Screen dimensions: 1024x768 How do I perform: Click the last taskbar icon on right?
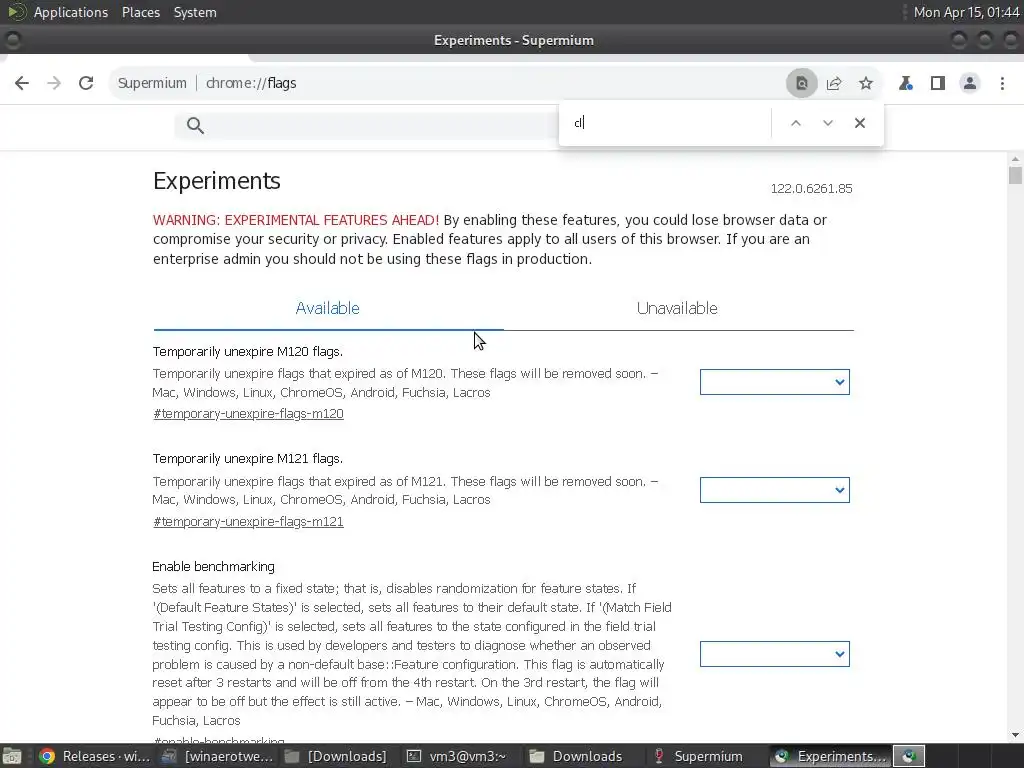909,756
